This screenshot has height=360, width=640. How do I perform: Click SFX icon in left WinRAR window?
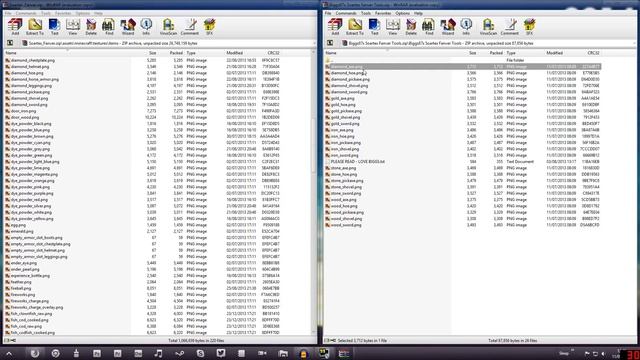point(209,27)
